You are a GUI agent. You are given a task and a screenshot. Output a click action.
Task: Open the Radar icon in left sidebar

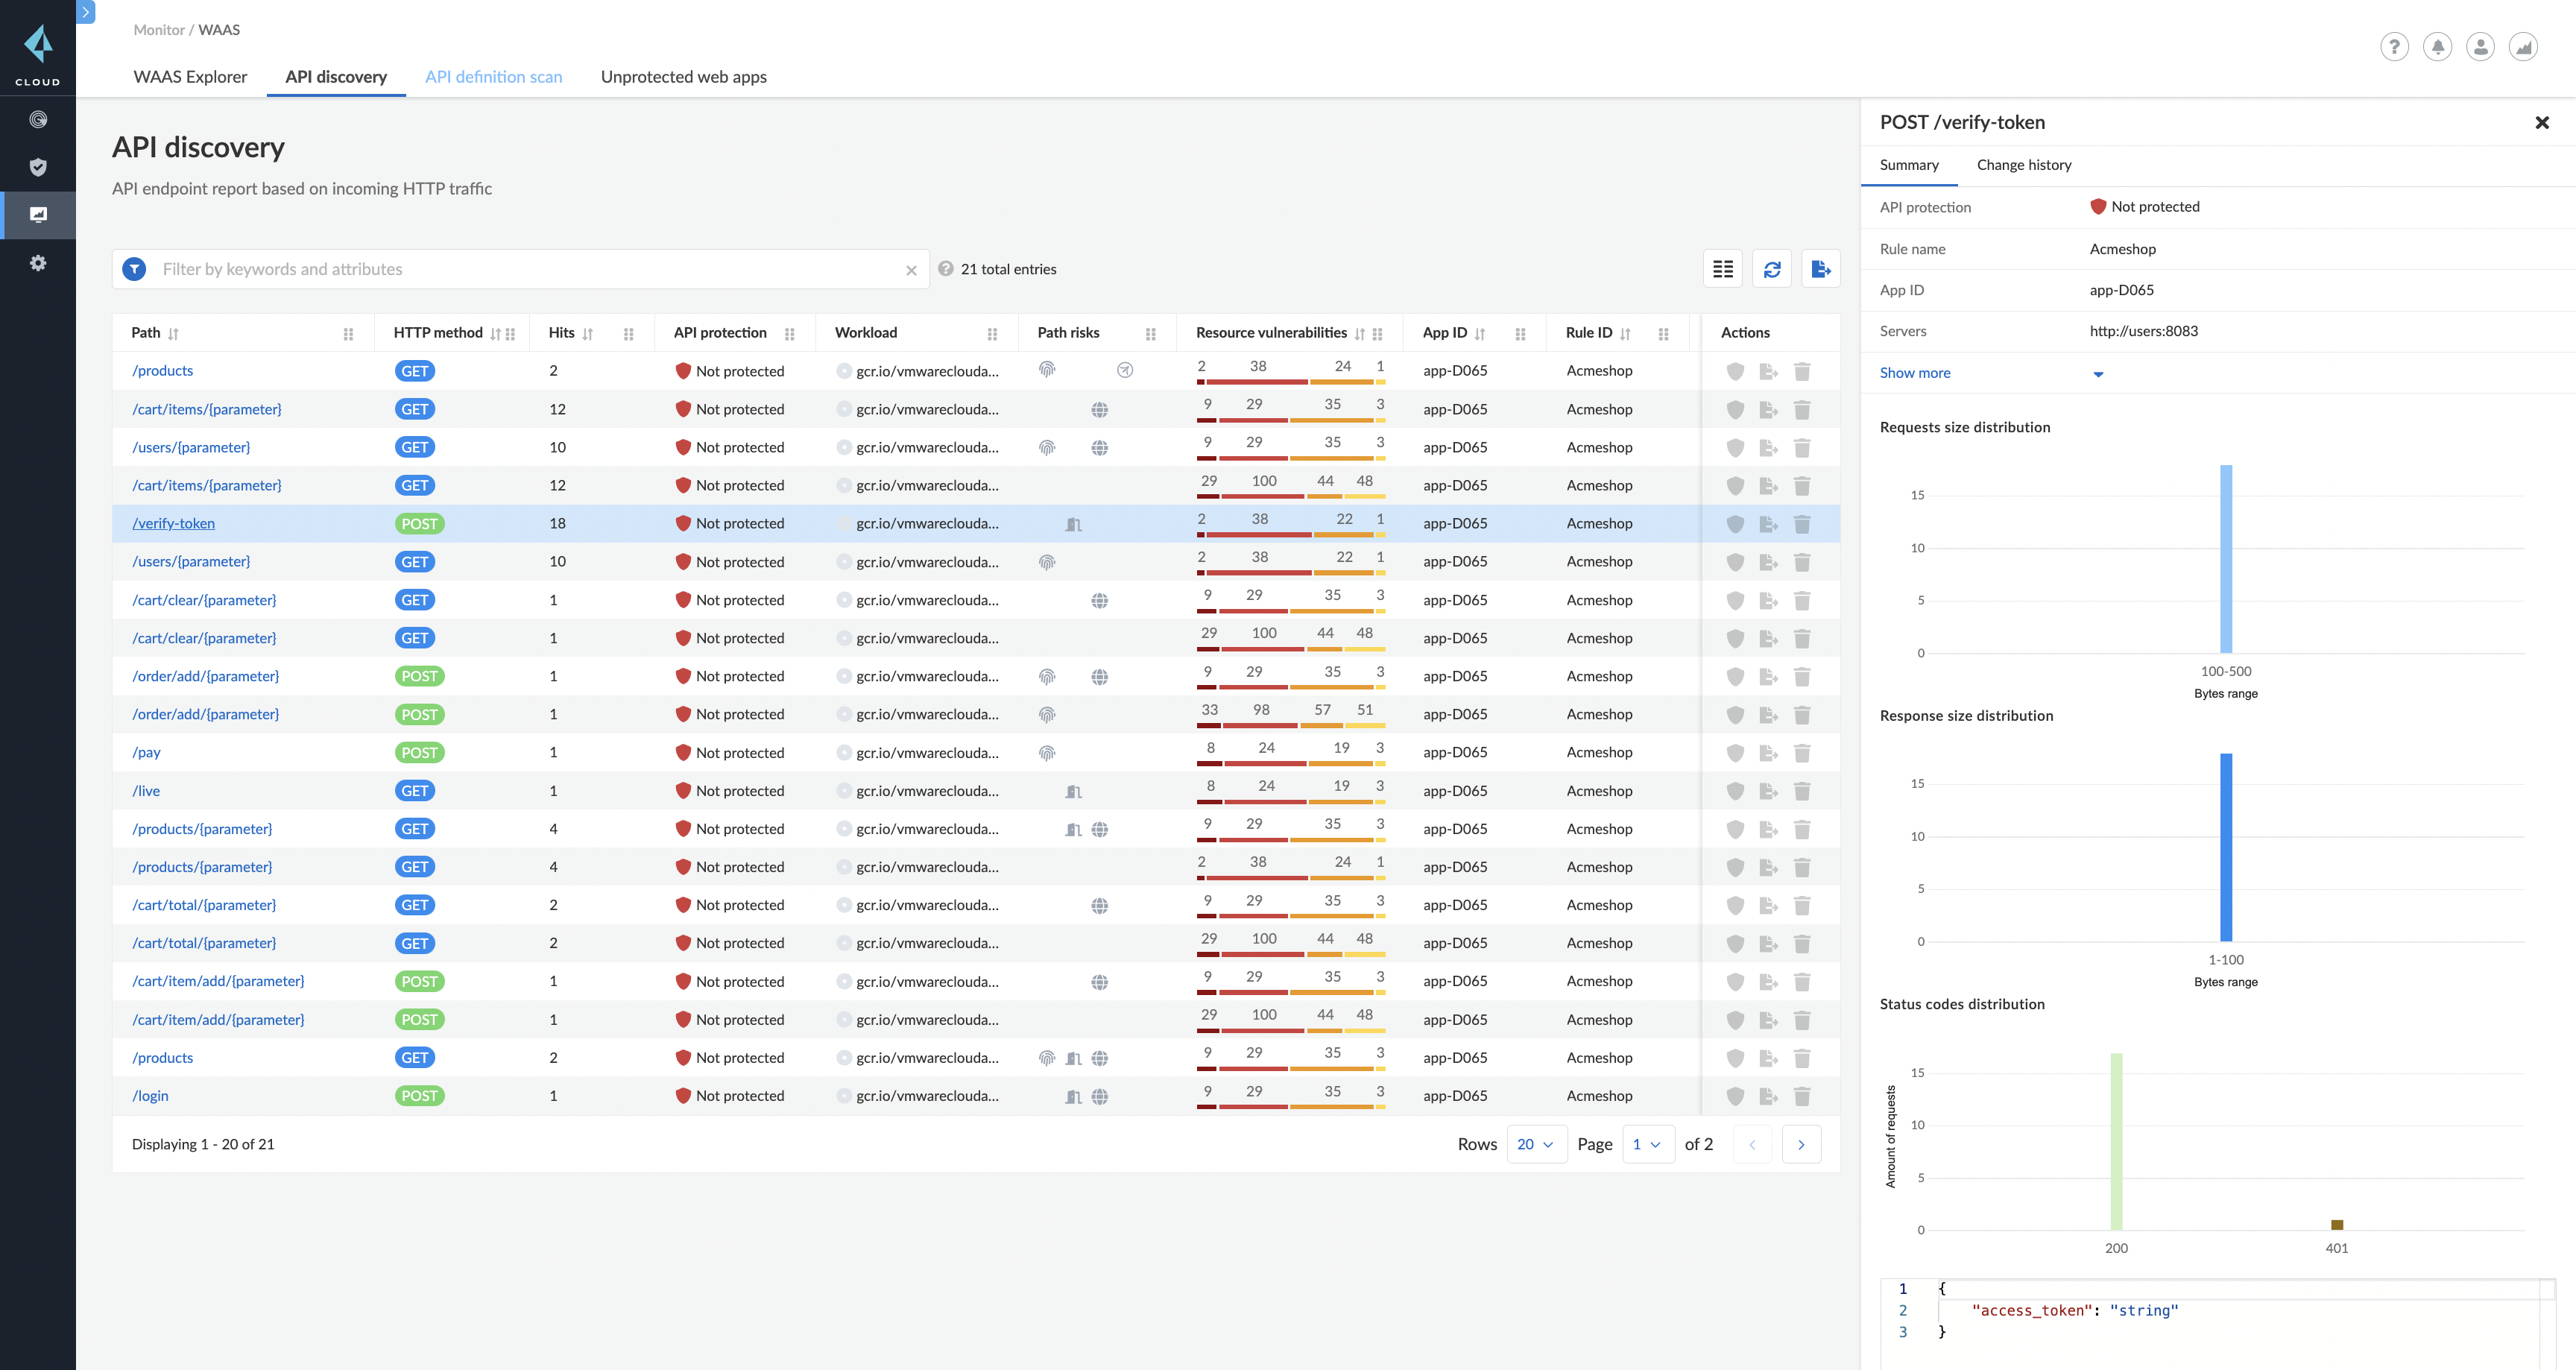[x=38, y=120]
